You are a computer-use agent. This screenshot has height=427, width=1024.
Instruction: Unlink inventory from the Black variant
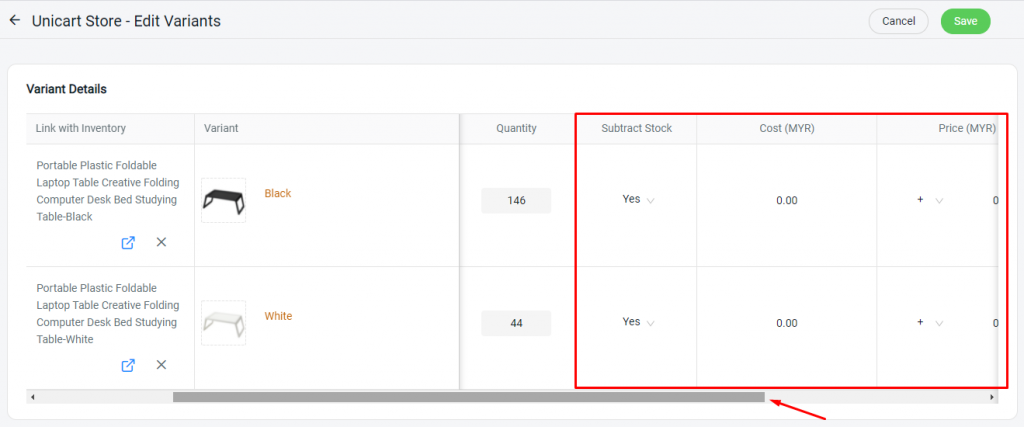161,242
